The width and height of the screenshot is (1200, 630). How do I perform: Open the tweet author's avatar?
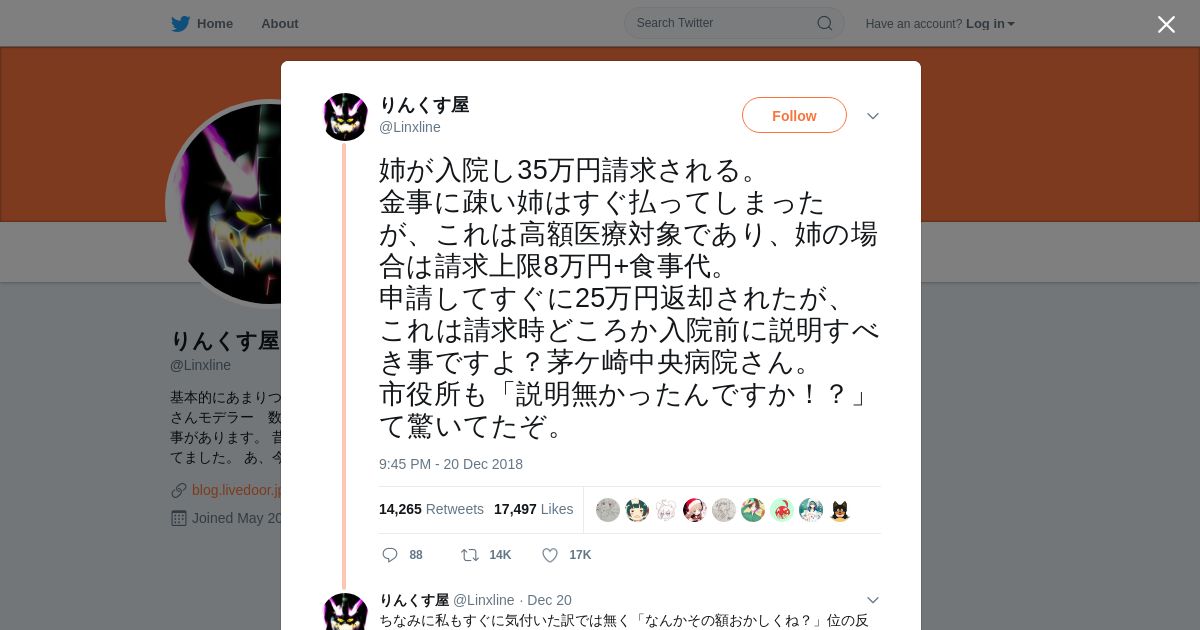(x=346, y=117)
